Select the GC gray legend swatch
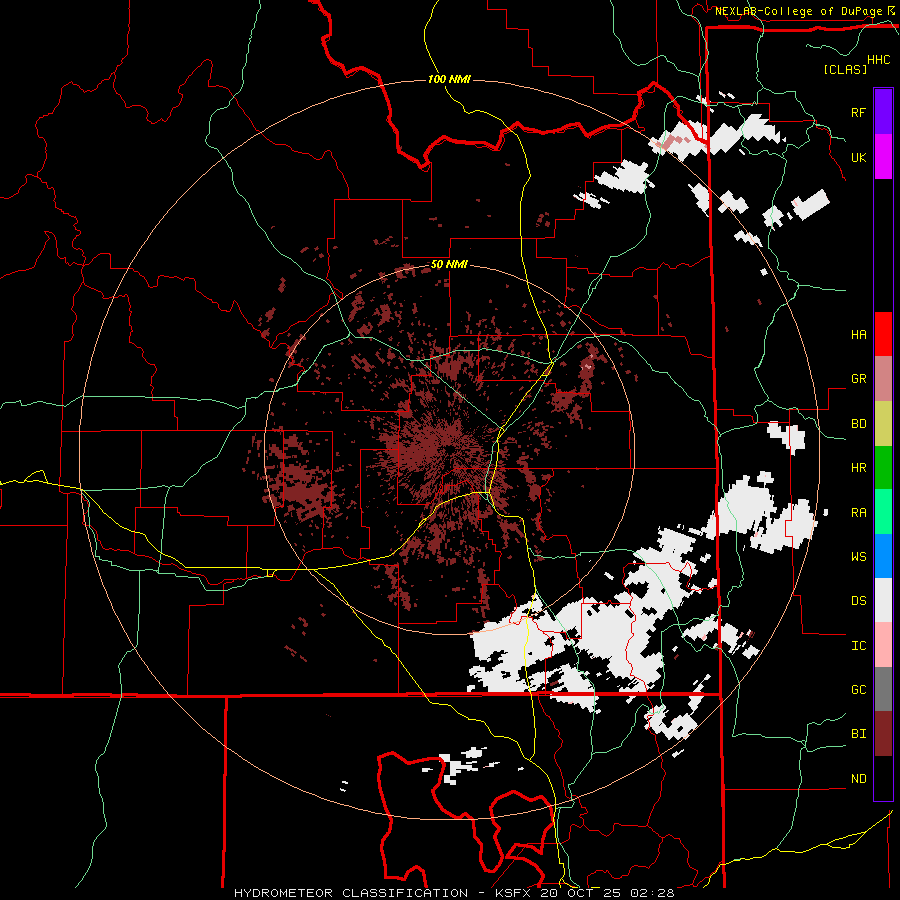900x900 pixels. click(x=883, y=689)
